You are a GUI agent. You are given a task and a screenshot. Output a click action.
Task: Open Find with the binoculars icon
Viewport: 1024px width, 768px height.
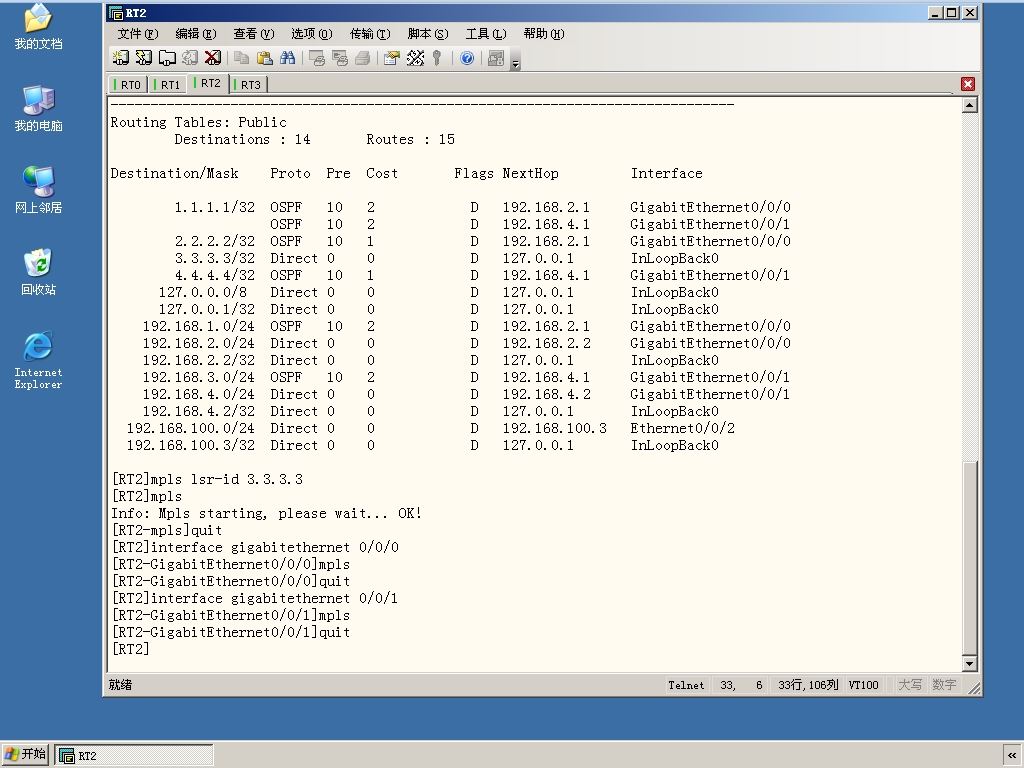287,58
